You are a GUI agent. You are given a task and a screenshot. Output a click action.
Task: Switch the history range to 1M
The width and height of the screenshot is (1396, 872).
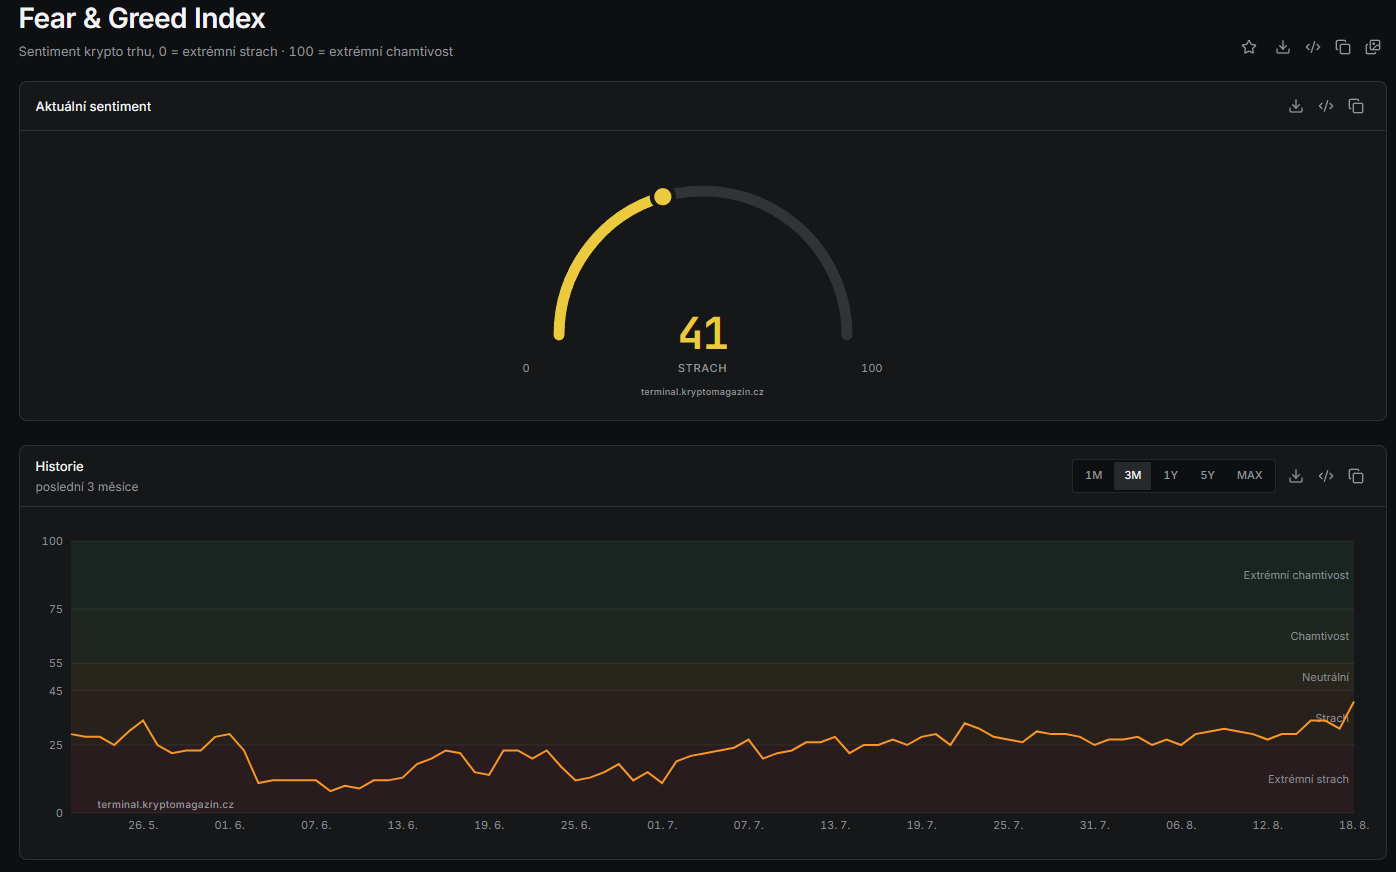pyautogui.click(x=1094, y=475)
